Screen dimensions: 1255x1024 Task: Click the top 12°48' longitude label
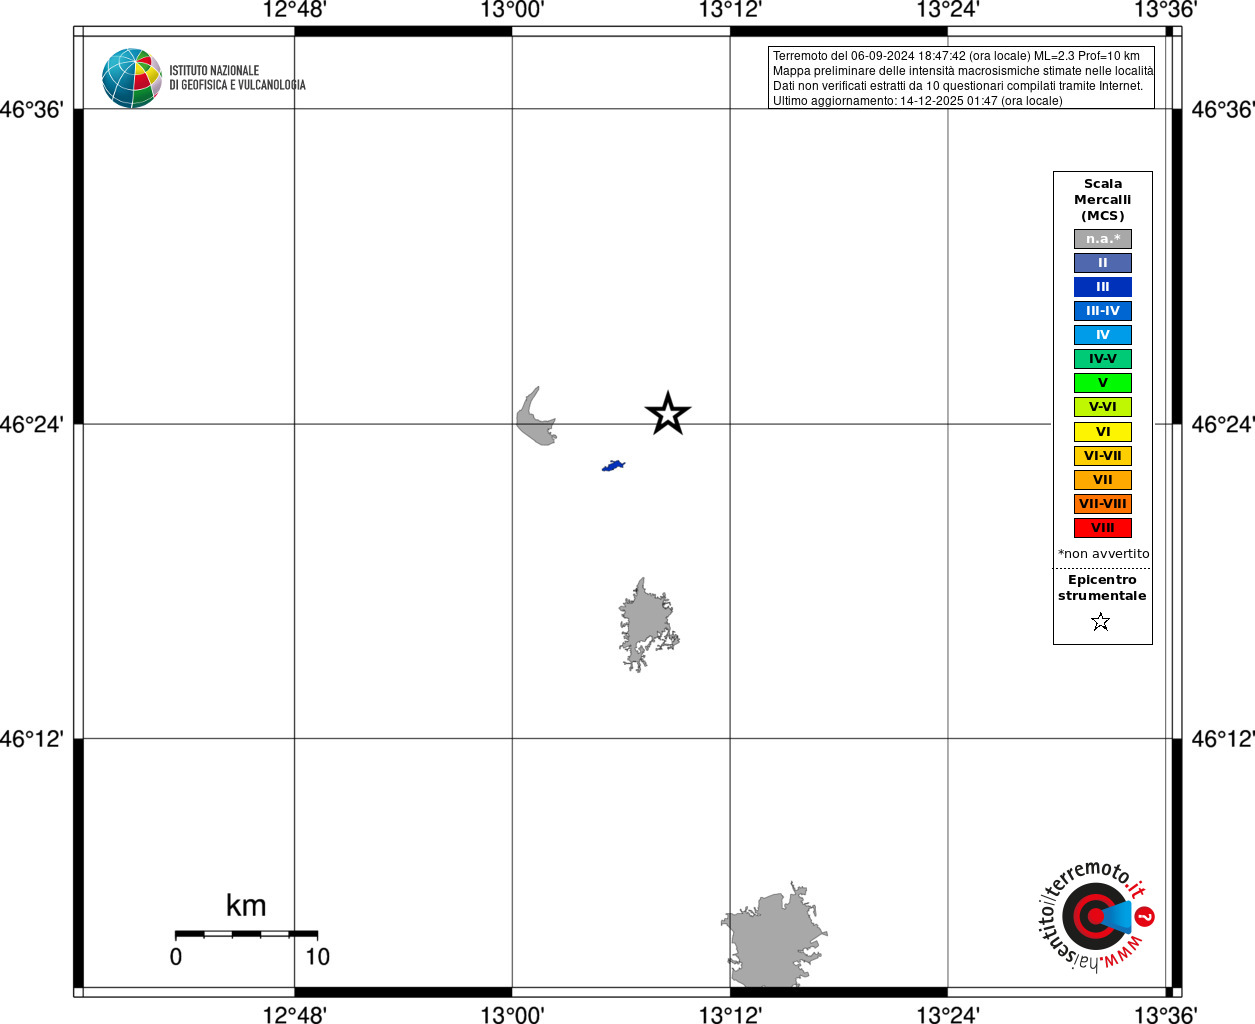(x=294, y=11)
